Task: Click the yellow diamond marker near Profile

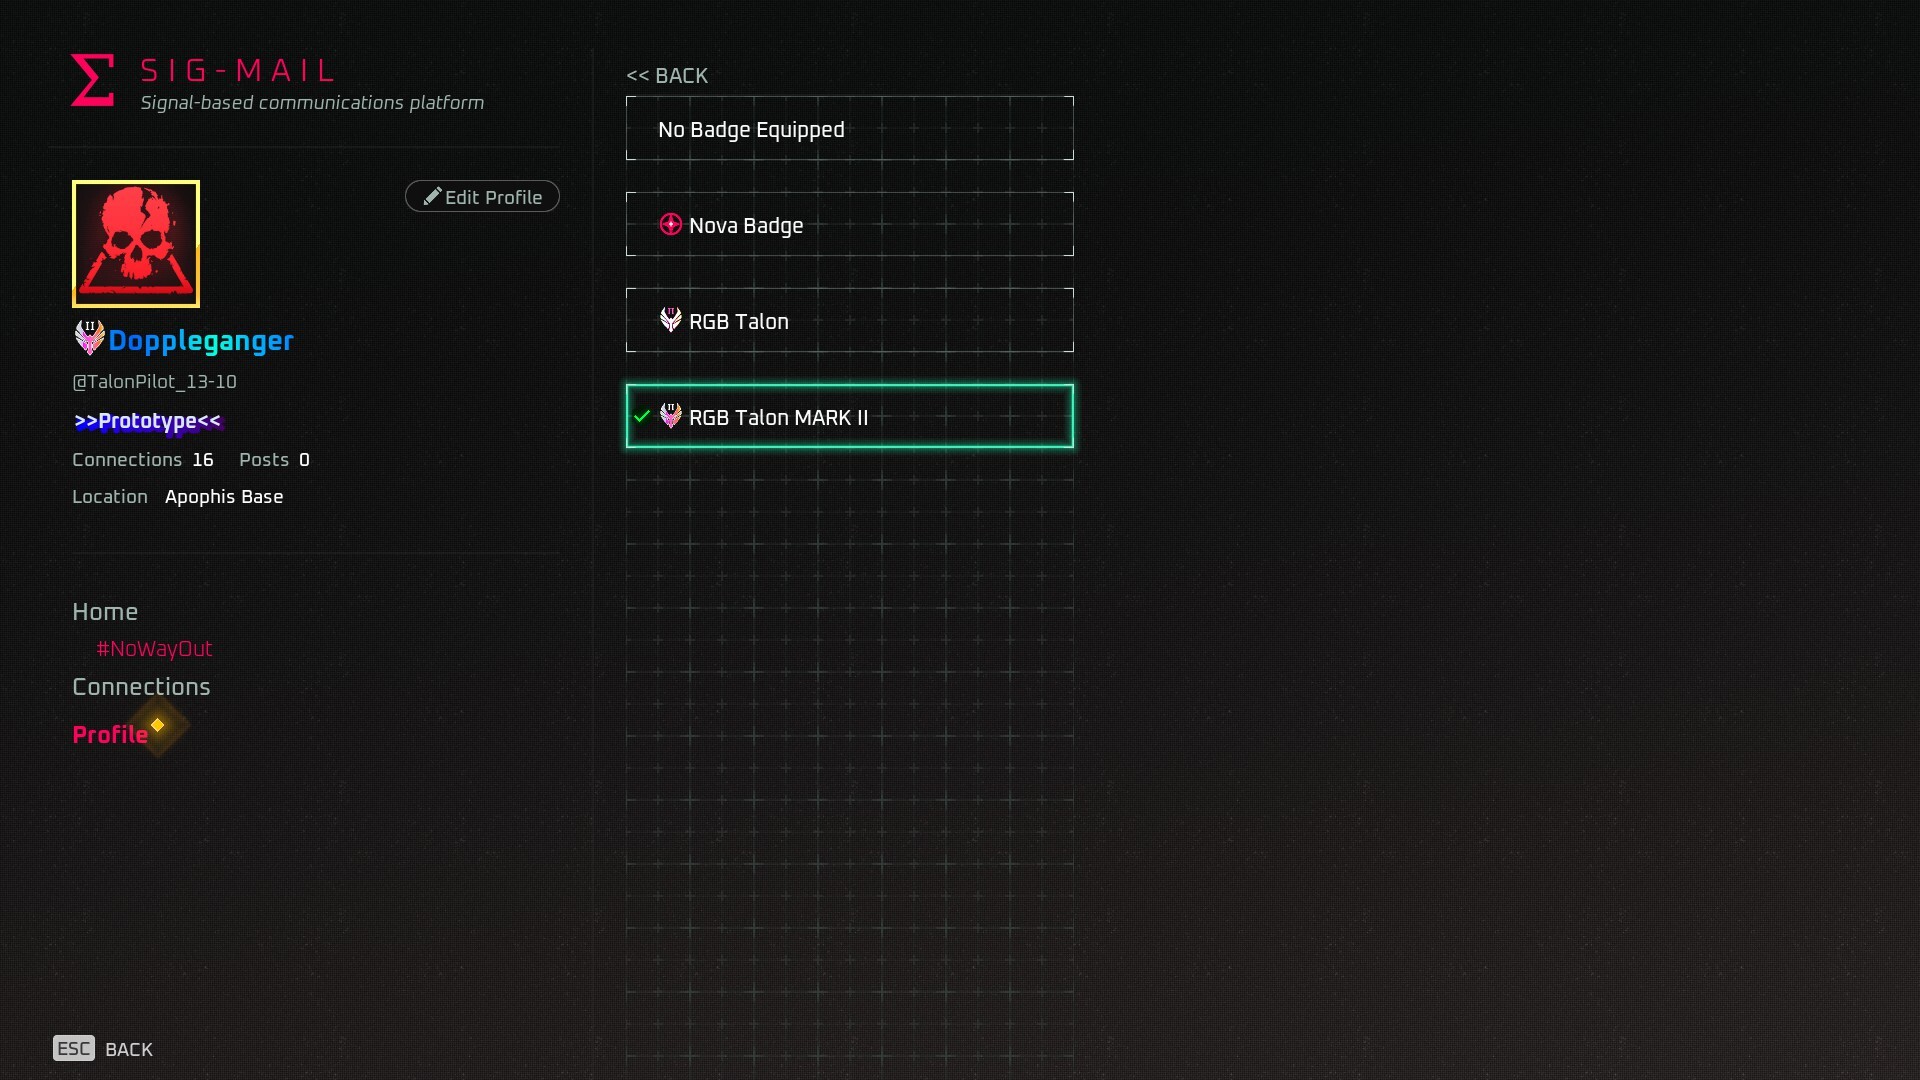Action: [157, 723]
